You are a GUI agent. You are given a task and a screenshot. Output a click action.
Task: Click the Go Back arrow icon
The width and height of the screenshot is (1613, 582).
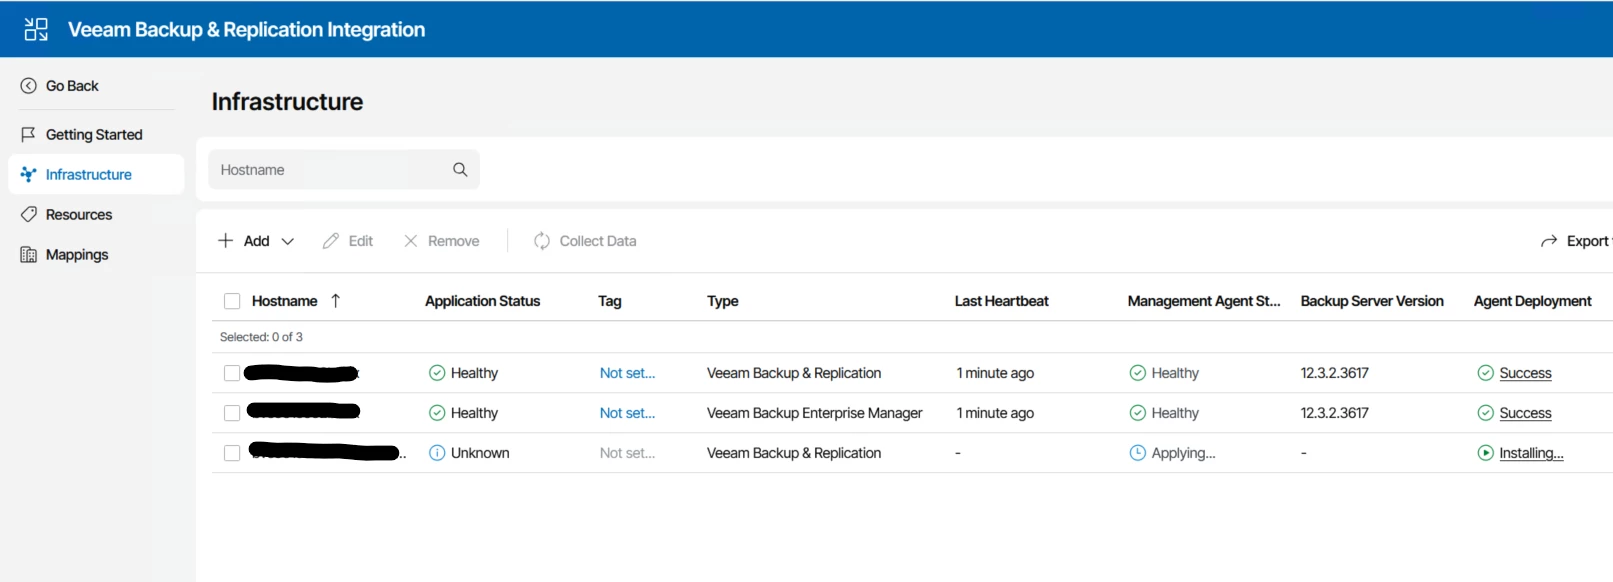click(x=29, y=86)
